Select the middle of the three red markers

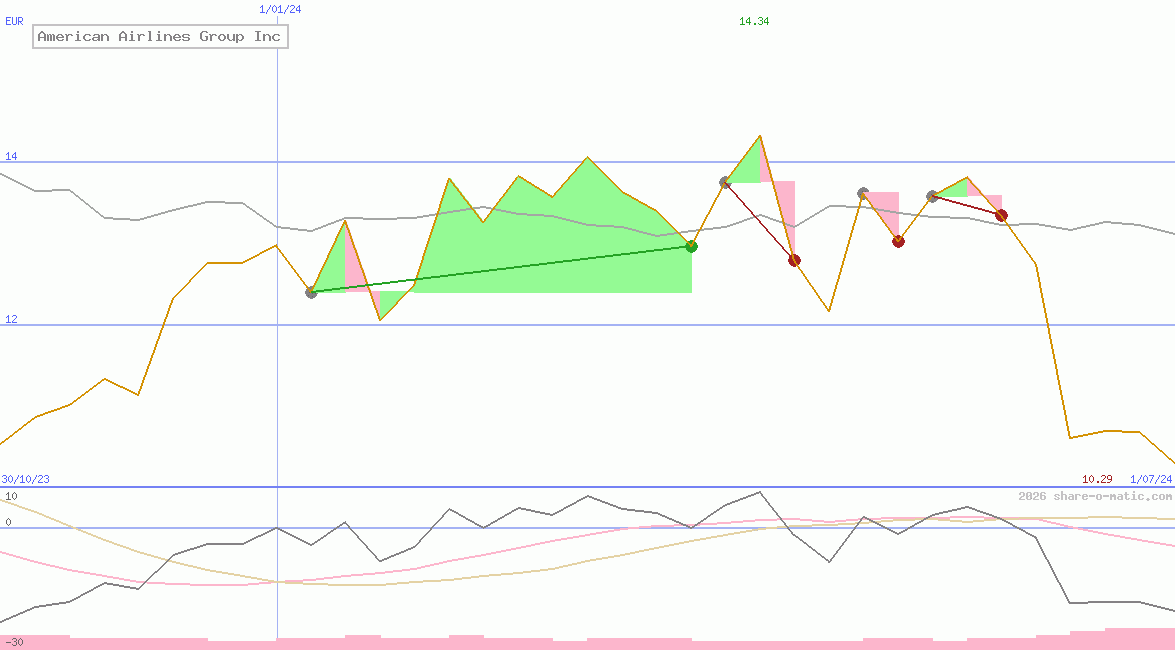tap(898, 241)
